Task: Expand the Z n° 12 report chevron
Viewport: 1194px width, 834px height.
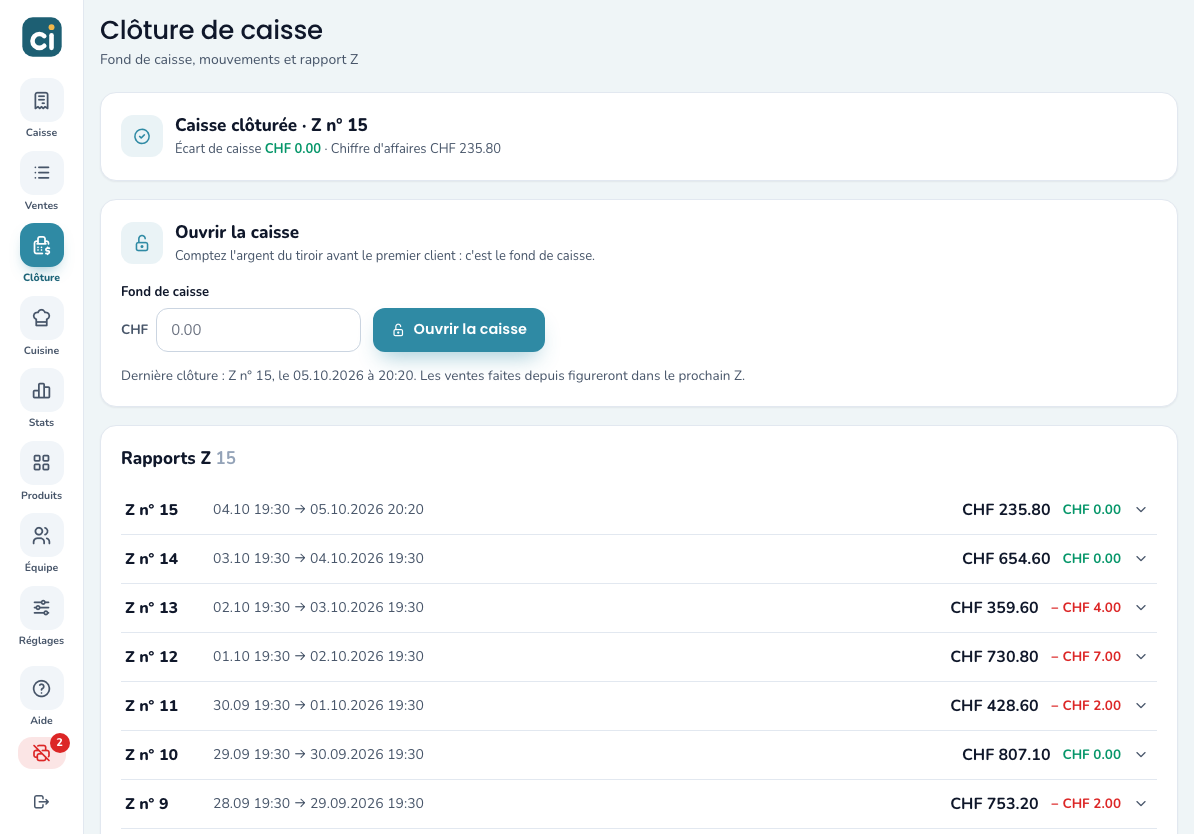Action: coord(1141,657)
